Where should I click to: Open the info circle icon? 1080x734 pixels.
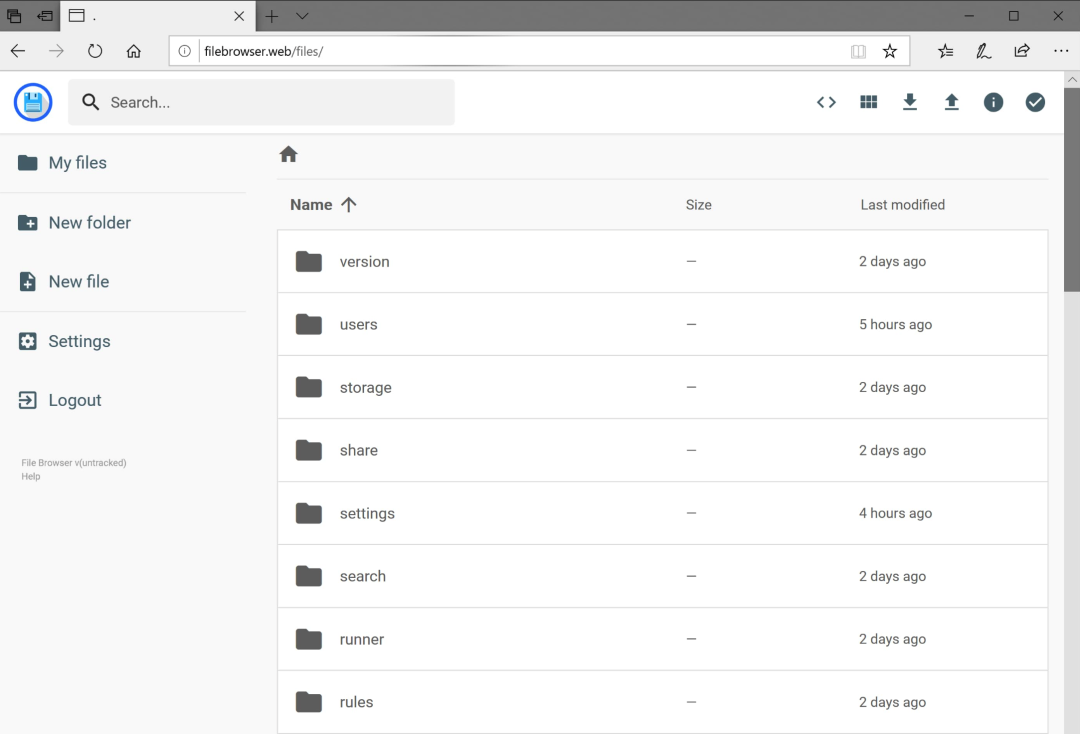click(993, 102)
